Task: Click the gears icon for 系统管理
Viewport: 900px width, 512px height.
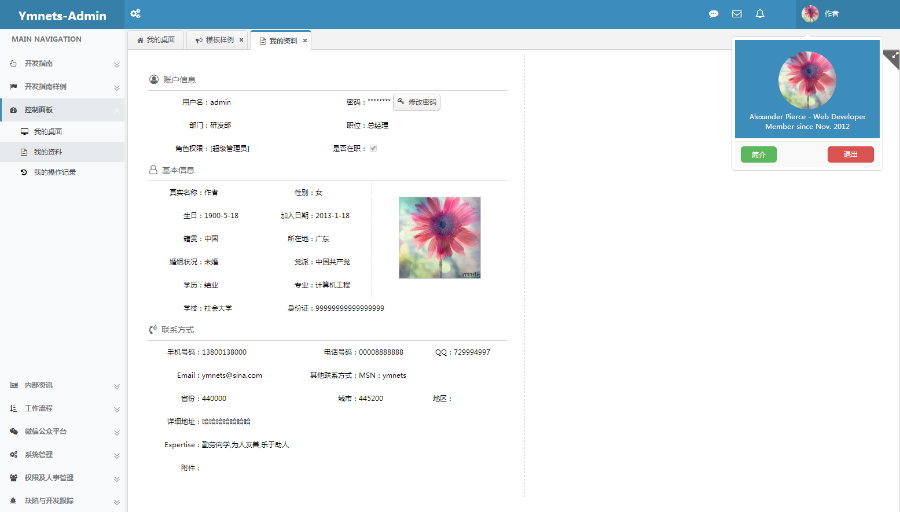Action: pyautogui.click(x=13, y=454)
